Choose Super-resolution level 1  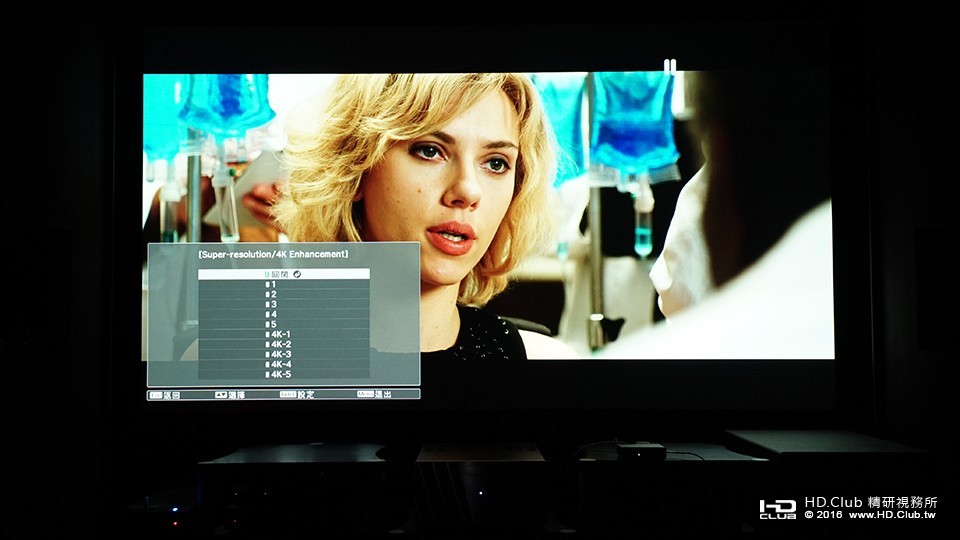283,285
